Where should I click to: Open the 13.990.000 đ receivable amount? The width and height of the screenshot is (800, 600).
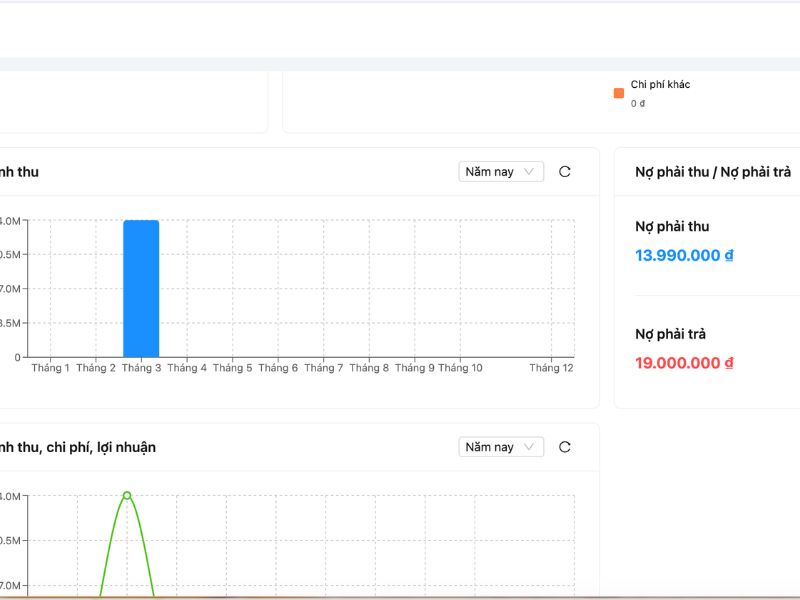684,255
